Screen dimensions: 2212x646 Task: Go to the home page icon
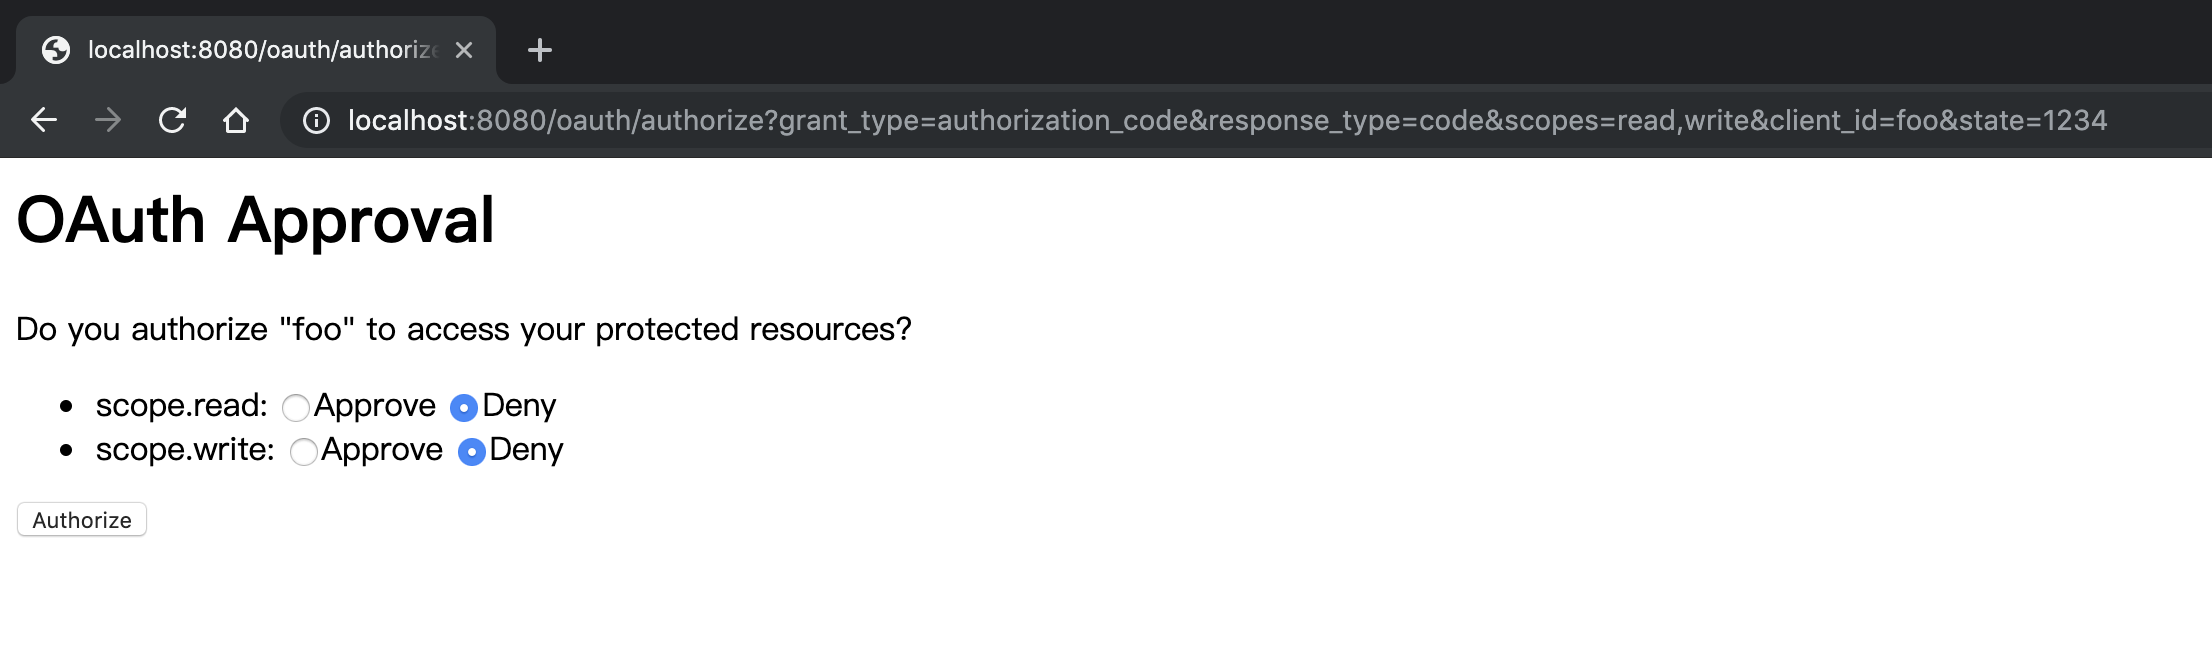(236, 121)
